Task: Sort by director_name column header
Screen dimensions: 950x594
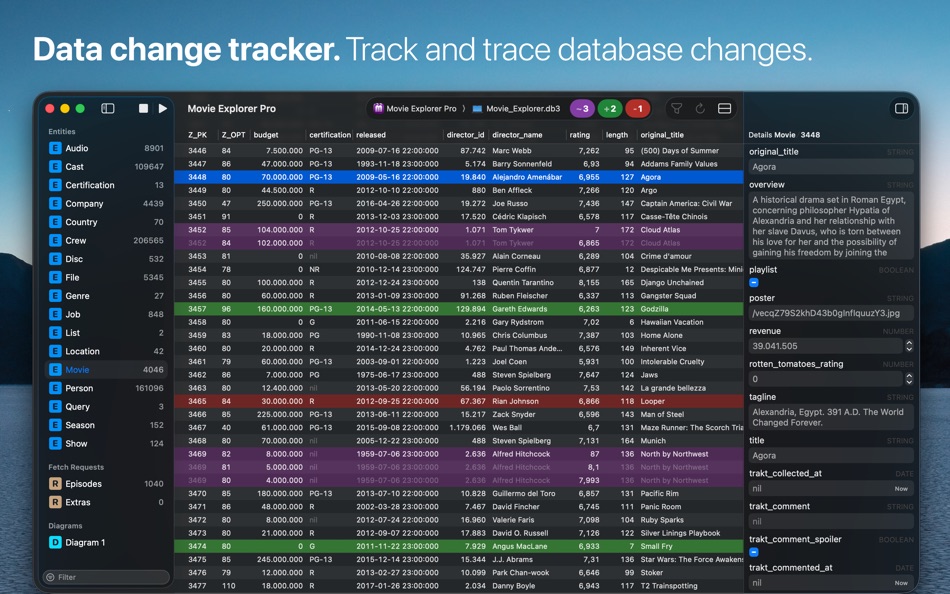Action: click(517, 135)
